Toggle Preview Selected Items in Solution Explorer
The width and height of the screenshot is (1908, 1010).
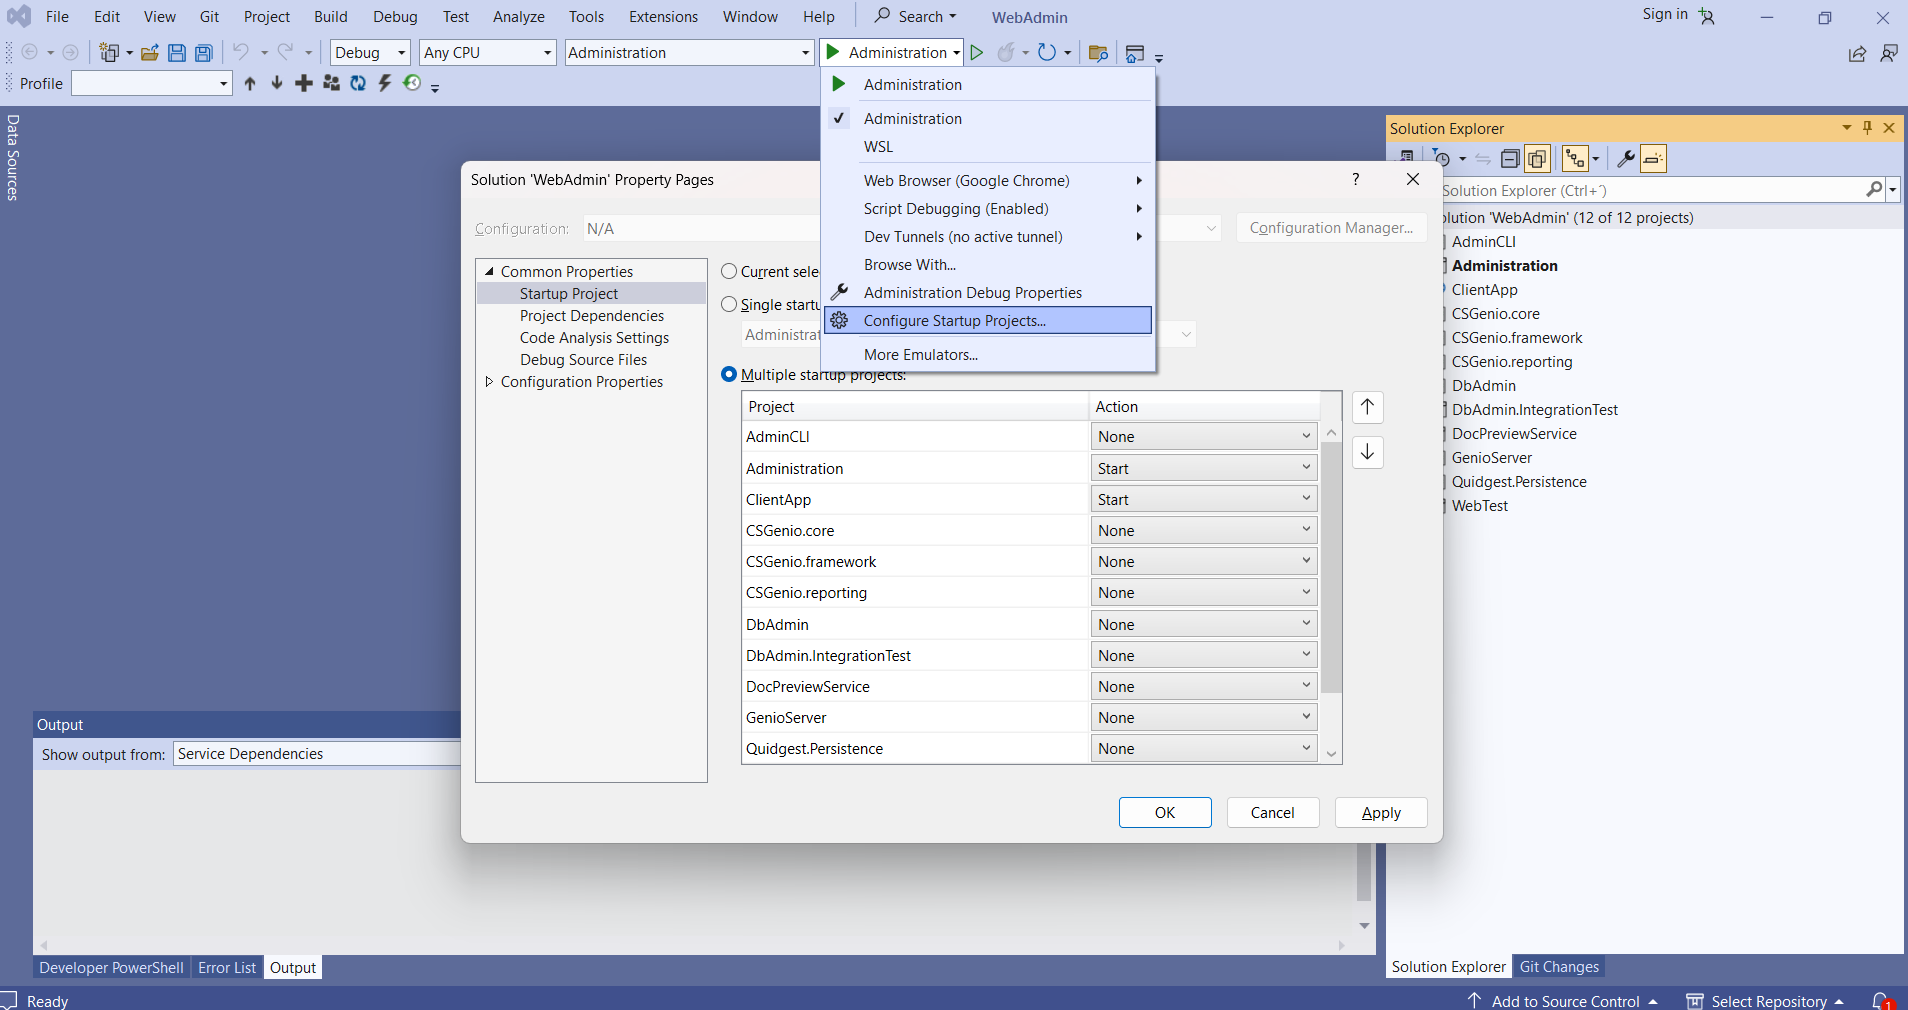coord(1653,158)
